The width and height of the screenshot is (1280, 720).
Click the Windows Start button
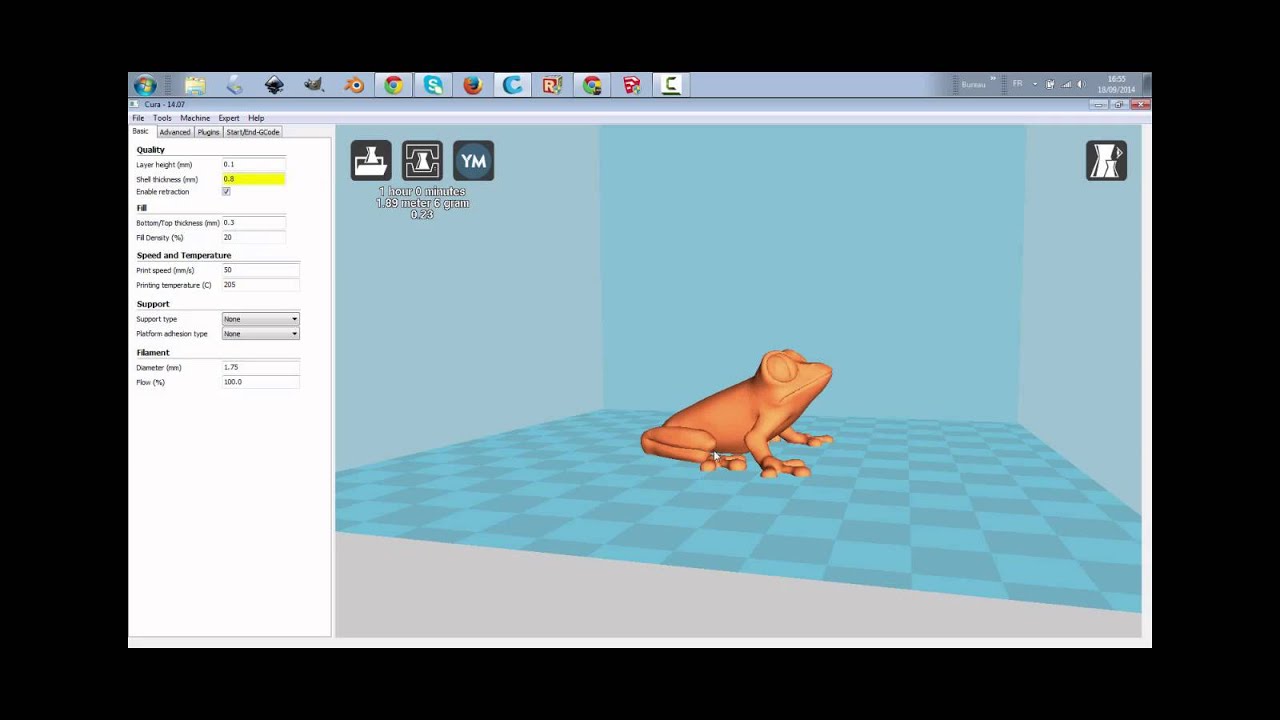(144, 86)
